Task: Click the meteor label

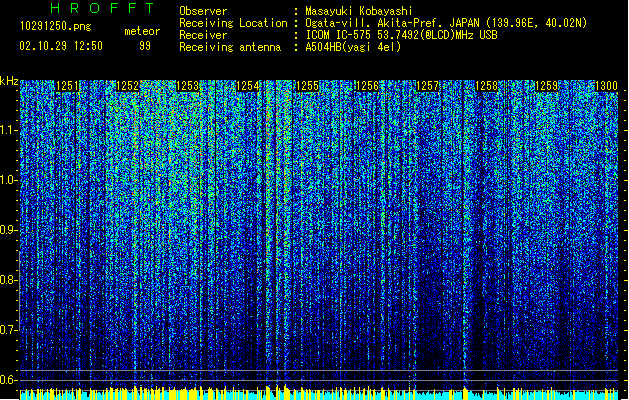Action: tap(142, 31)
